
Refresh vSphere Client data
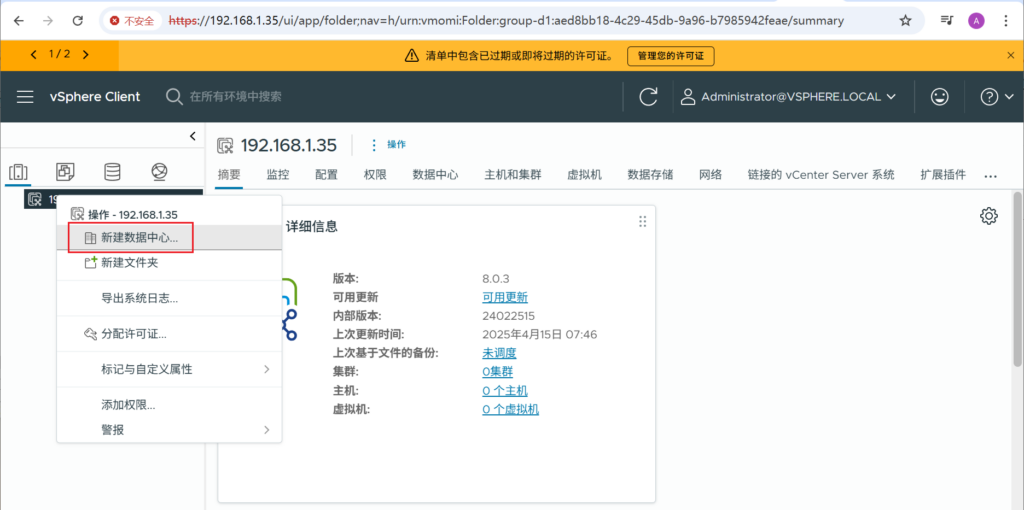click(648, 97)
